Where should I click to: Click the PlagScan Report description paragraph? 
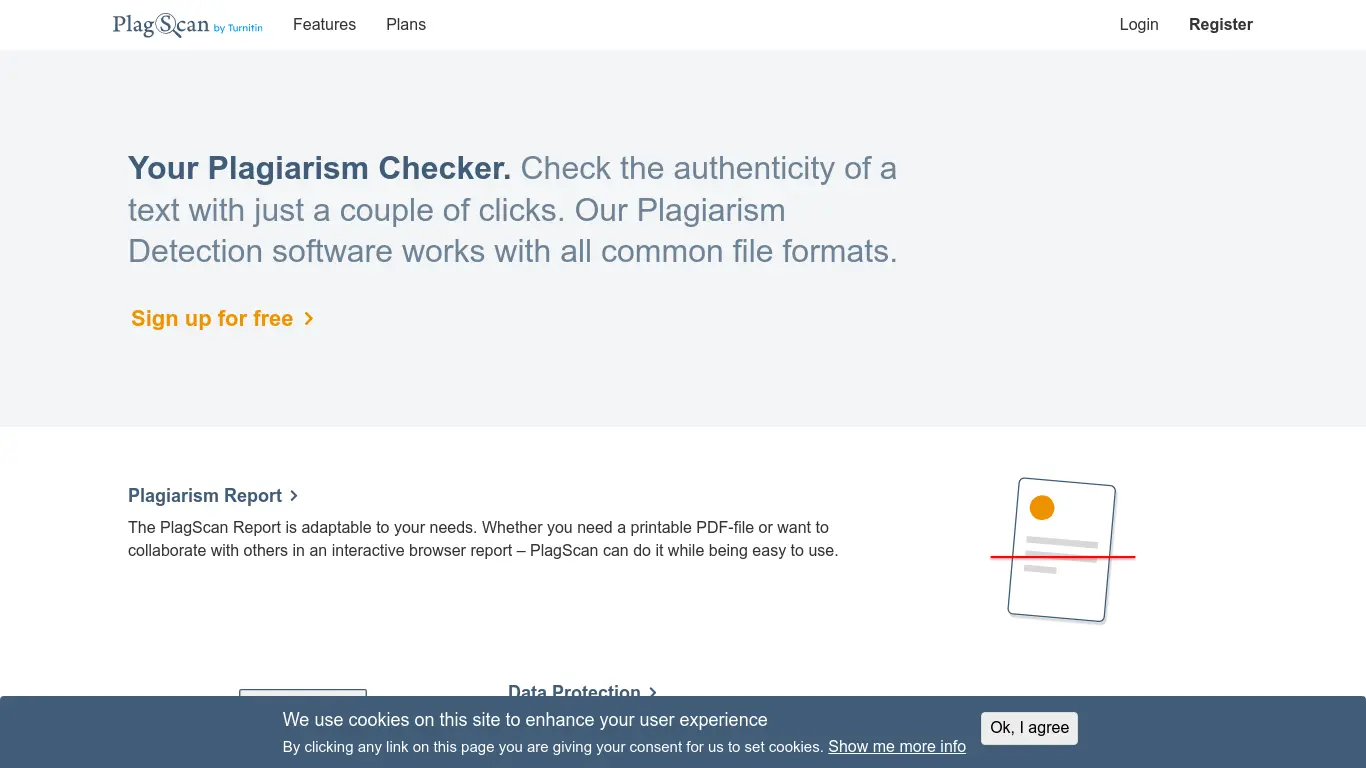[x=483, y=539]
